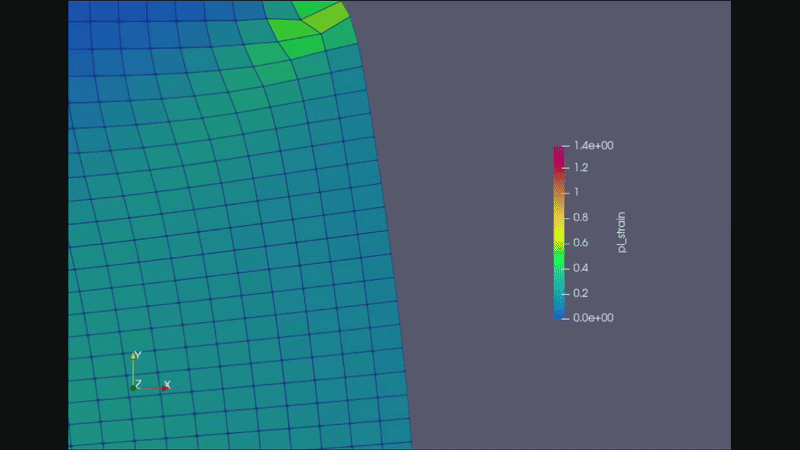Click the 1.2 tick label on legend

click(x=580, y=168)
